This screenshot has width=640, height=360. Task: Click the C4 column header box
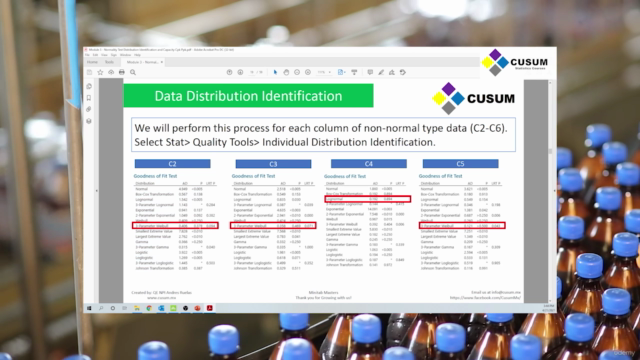coord(369,164)
